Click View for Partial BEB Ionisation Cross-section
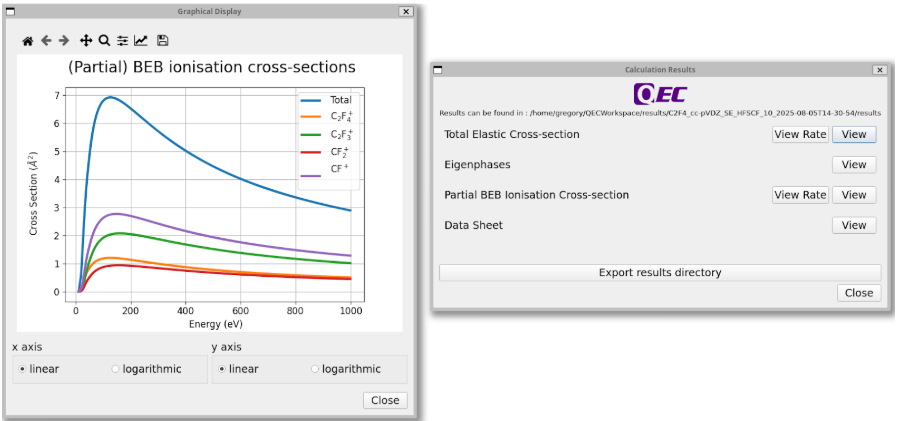The width and height of the screenshot is (898, 421). (x=854, y=195)
